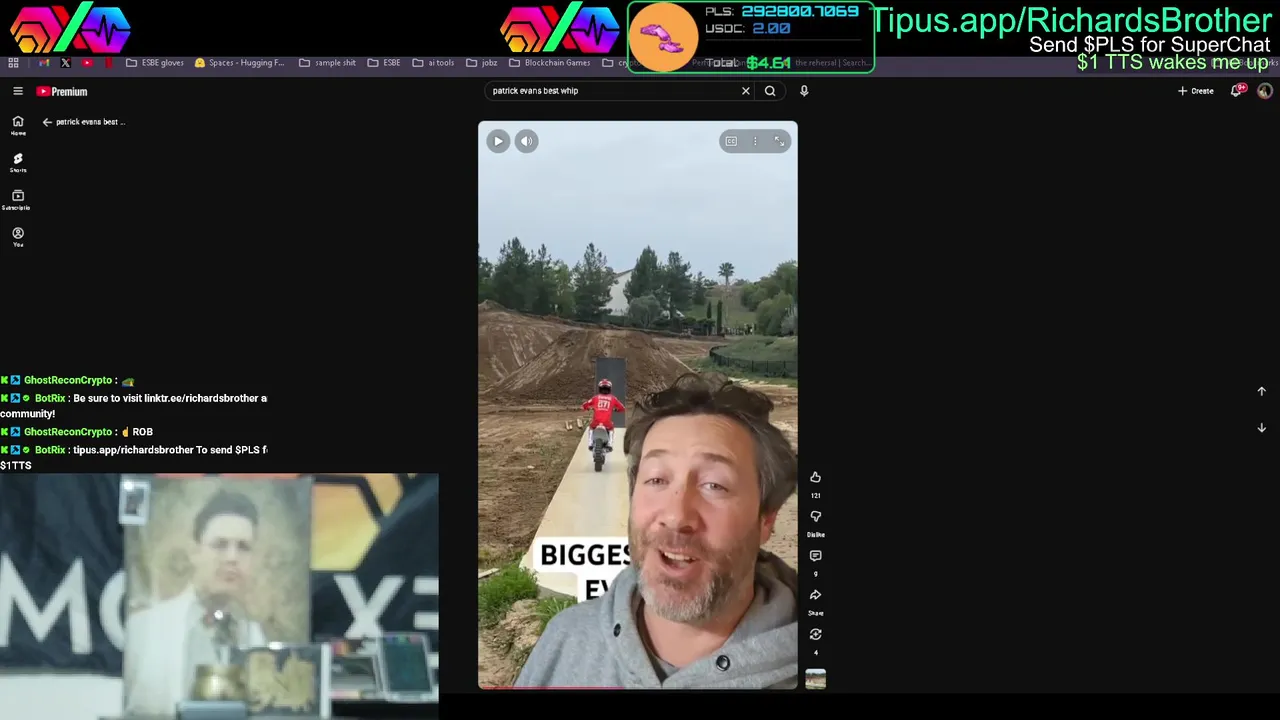Open the ESBE gloves bookmark folder
Viewport: 1280px width, 720px height.
[155, 62]
